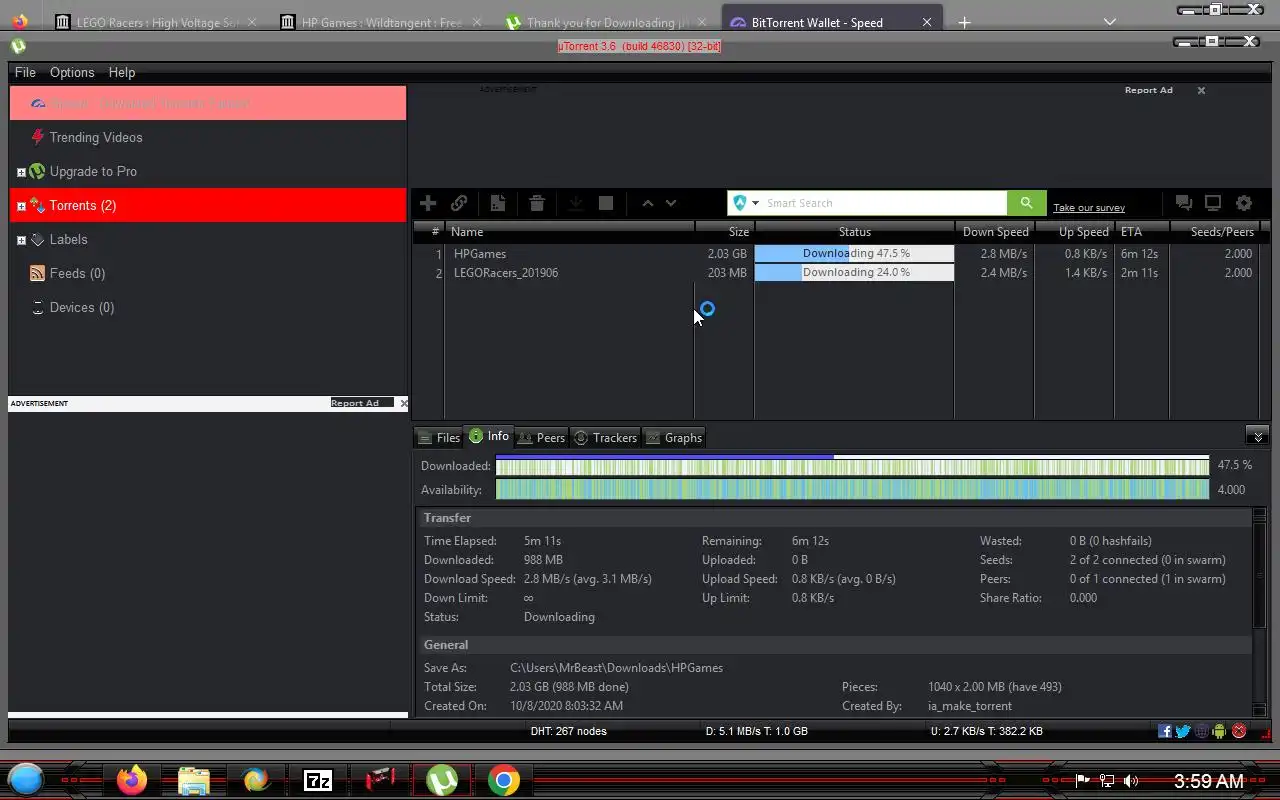Click the Create New Torrent document icon

[497, 203]
